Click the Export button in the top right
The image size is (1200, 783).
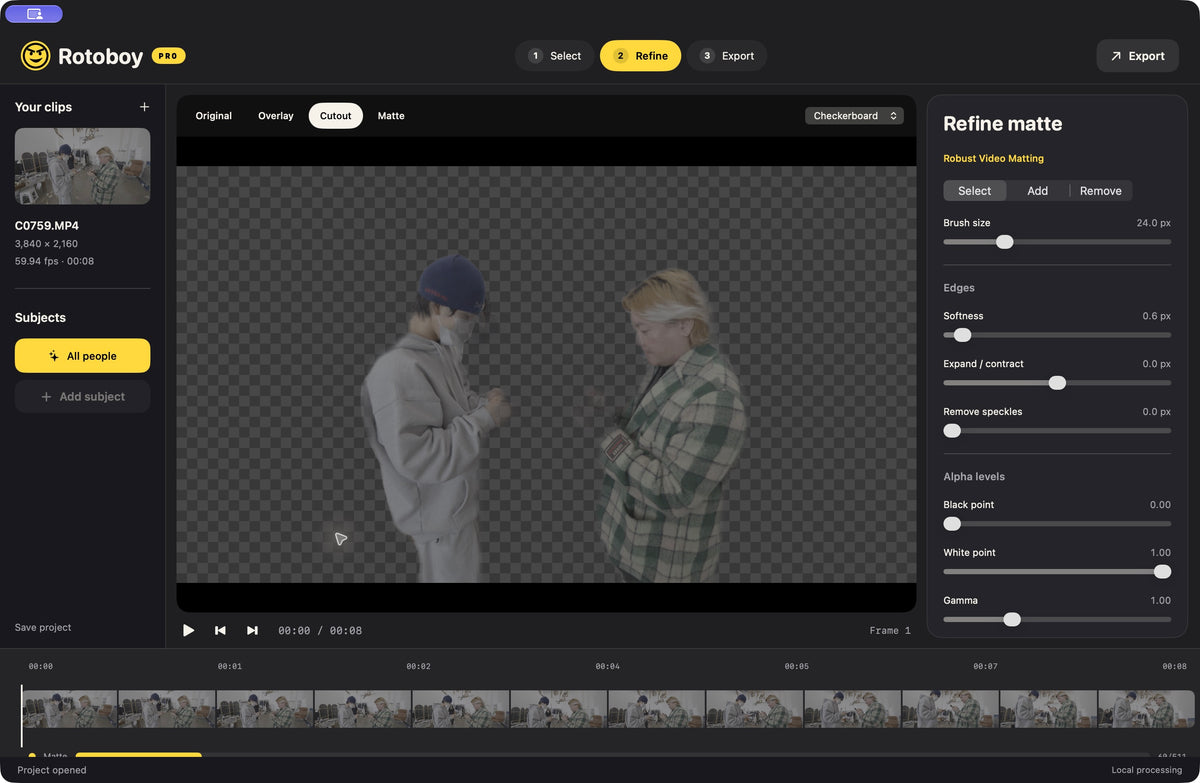tap(1137, 56)
